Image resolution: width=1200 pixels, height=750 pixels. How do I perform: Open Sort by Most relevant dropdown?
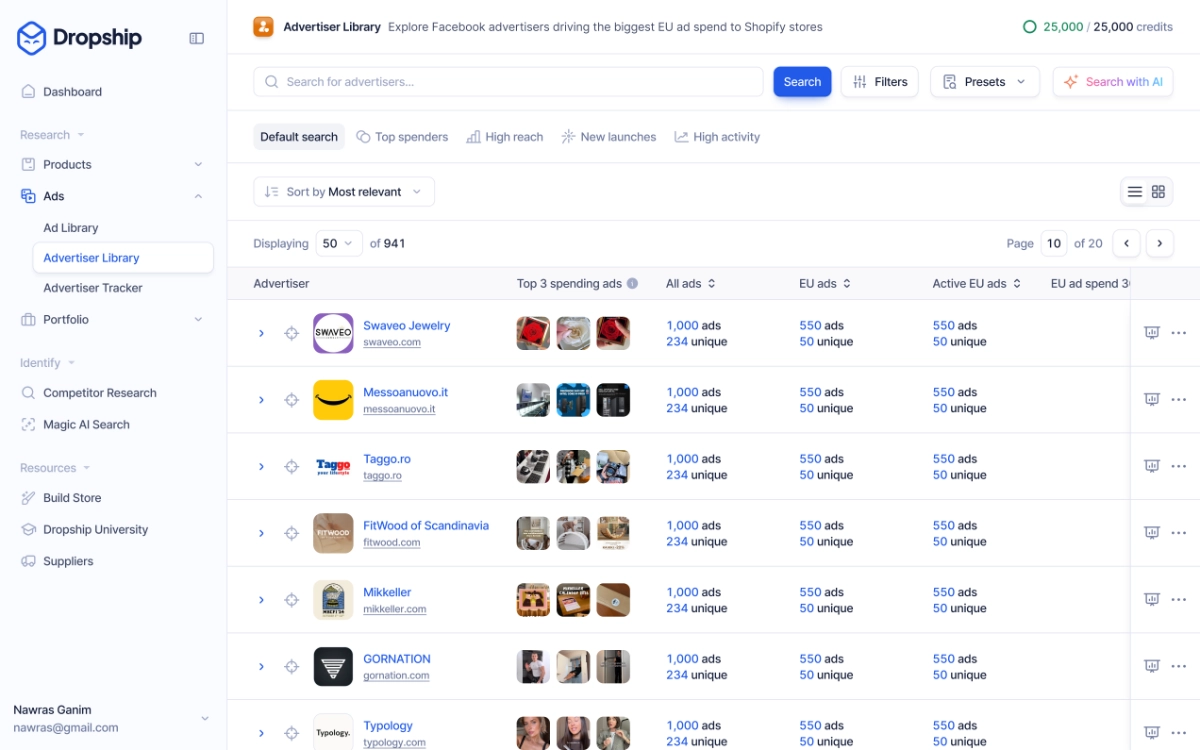click(344, 192)
